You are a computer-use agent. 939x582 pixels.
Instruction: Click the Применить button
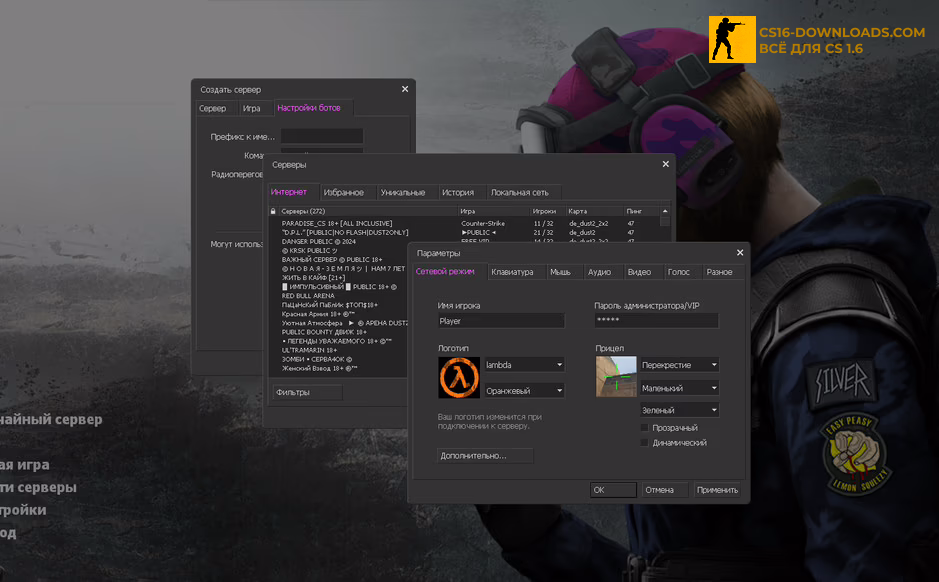(717, 490)
